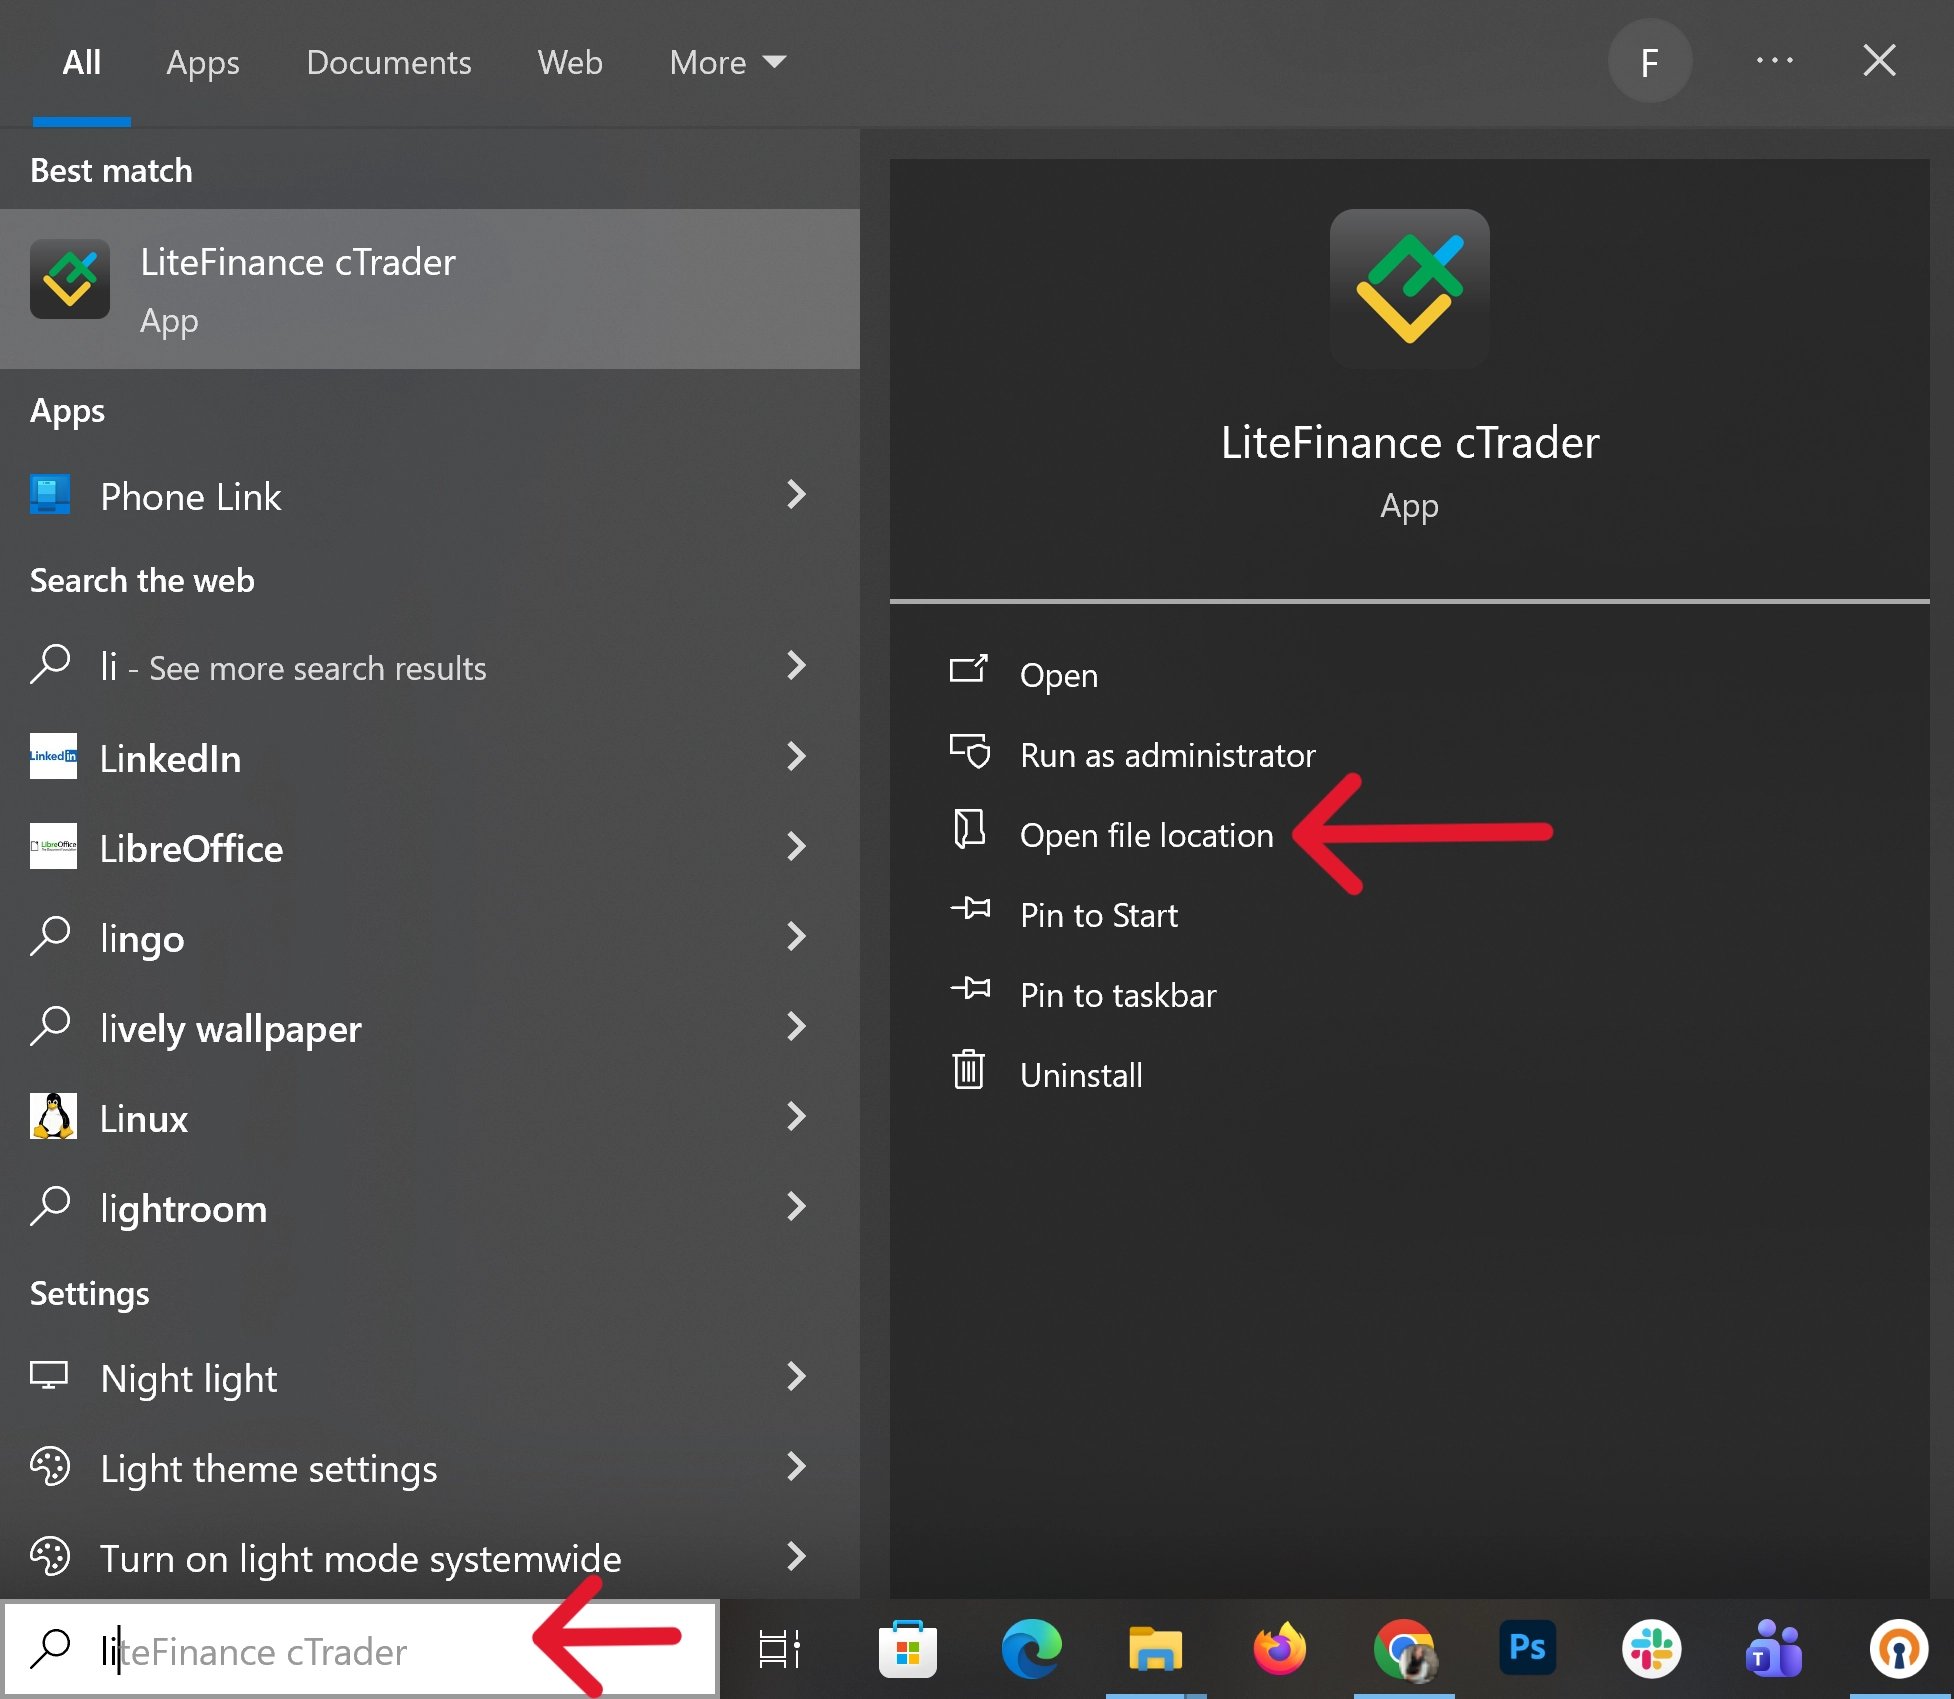Expand Phone Link result chevron
Image resolution: width=1954 pixels, height=1699 pixels.
click(x=796, y=495)
